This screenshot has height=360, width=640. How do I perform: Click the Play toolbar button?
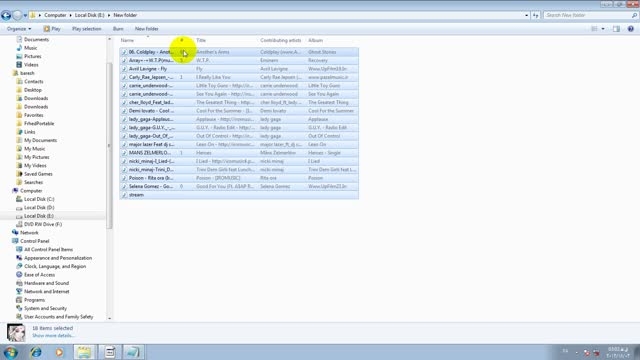(52, 29)
